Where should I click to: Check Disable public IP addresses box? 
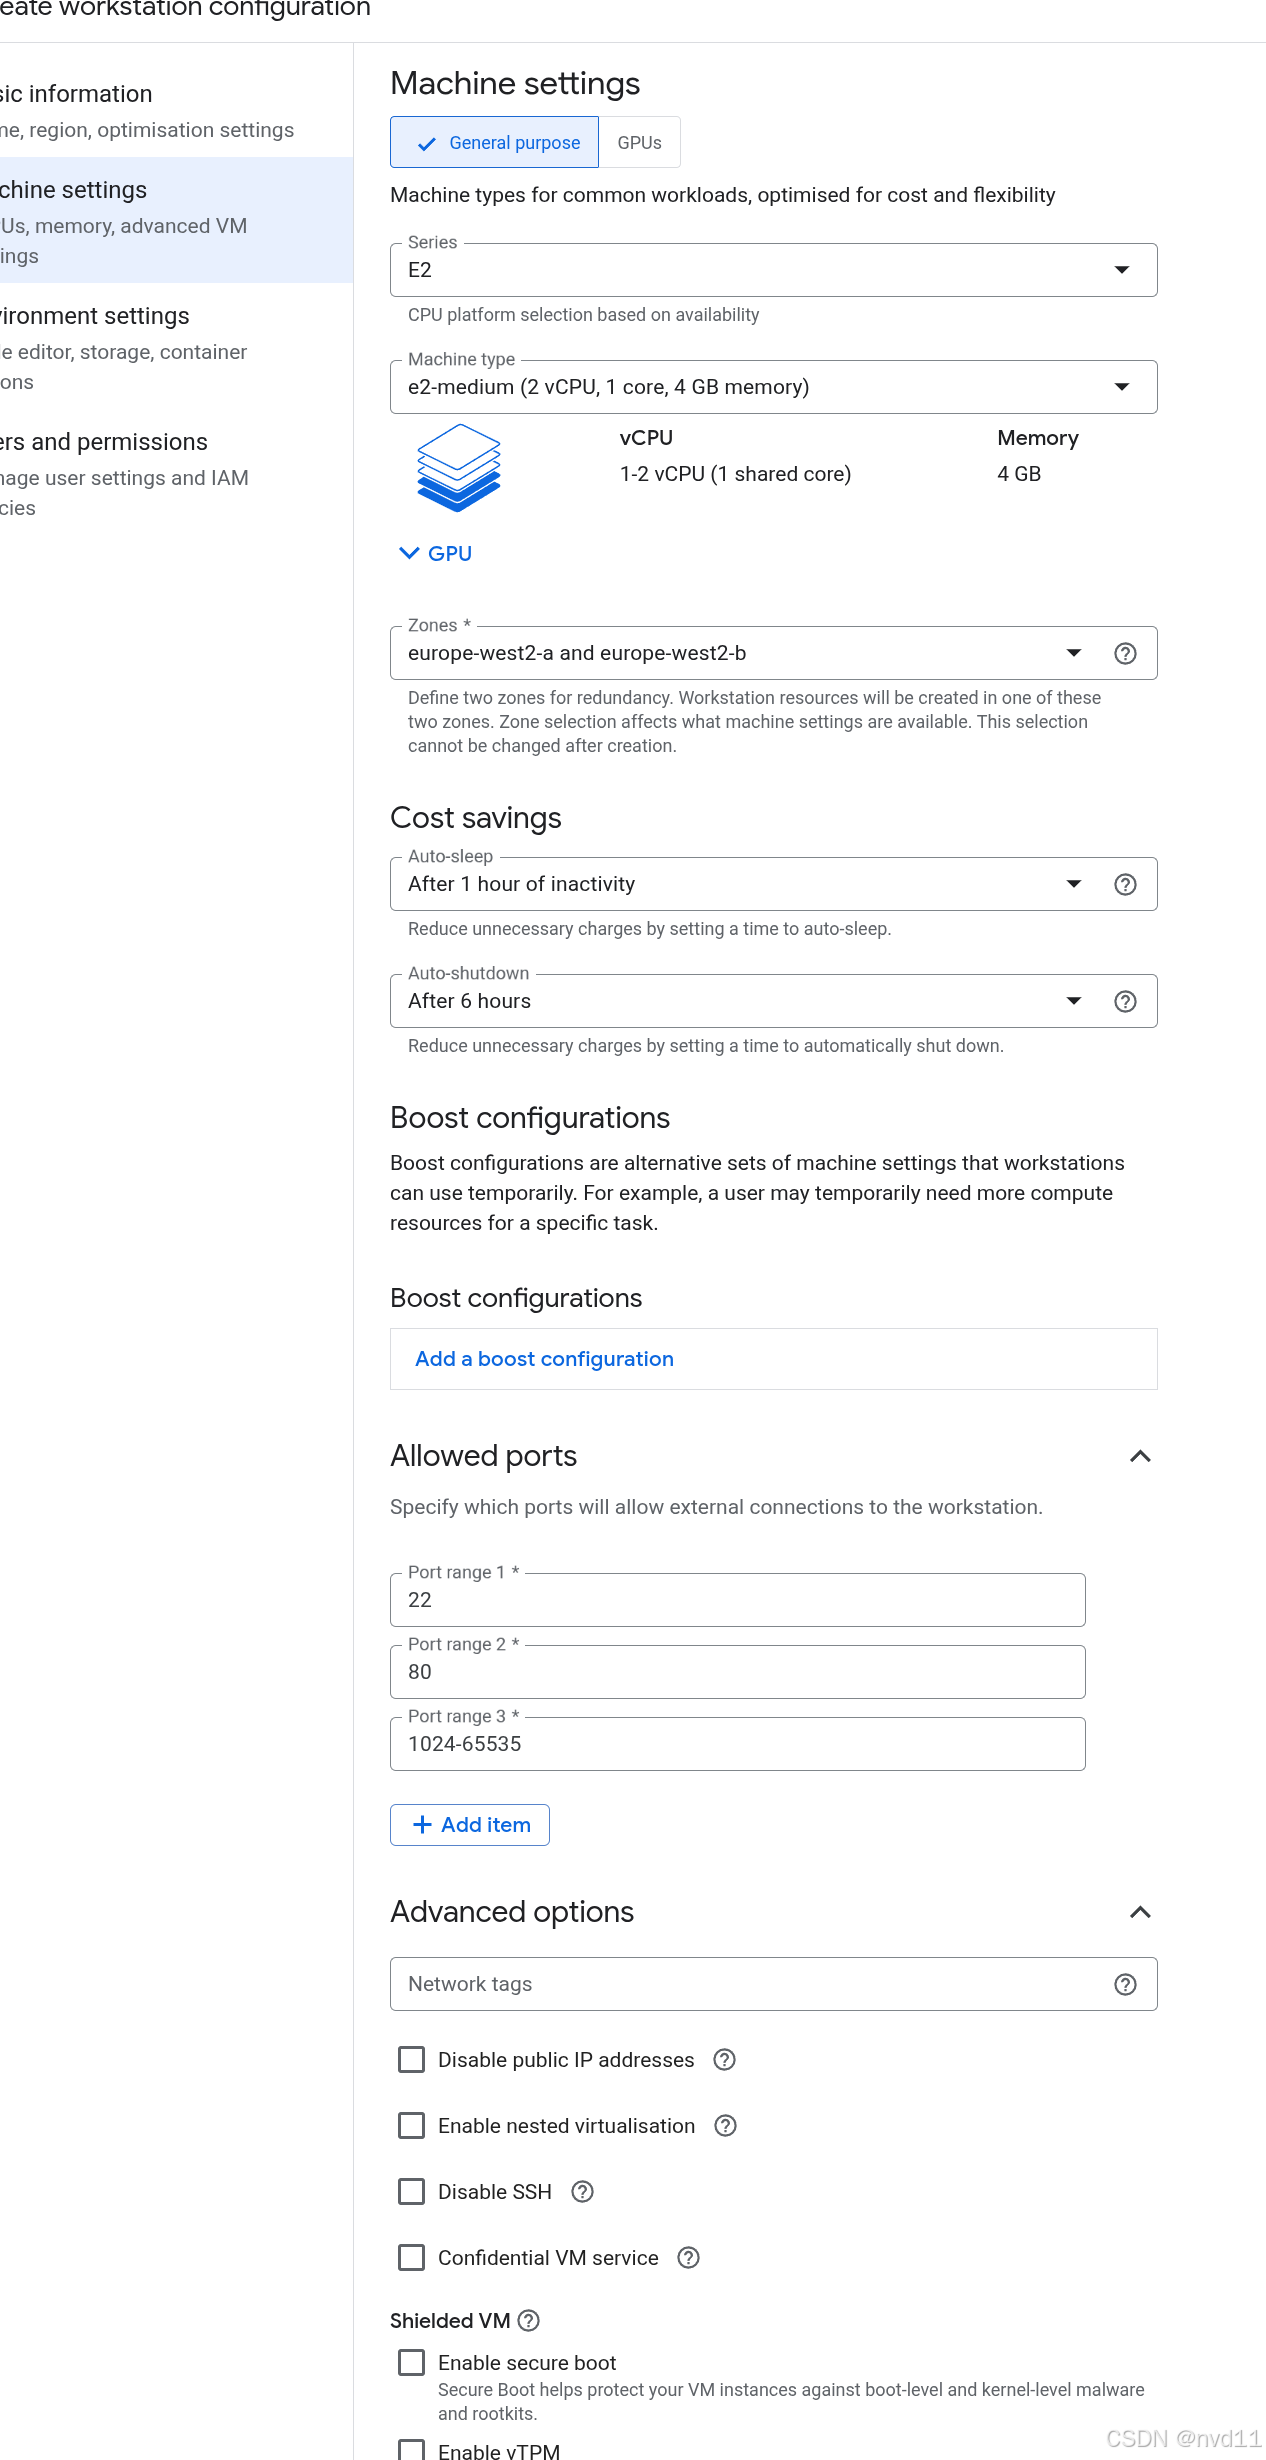point(411,2060)
